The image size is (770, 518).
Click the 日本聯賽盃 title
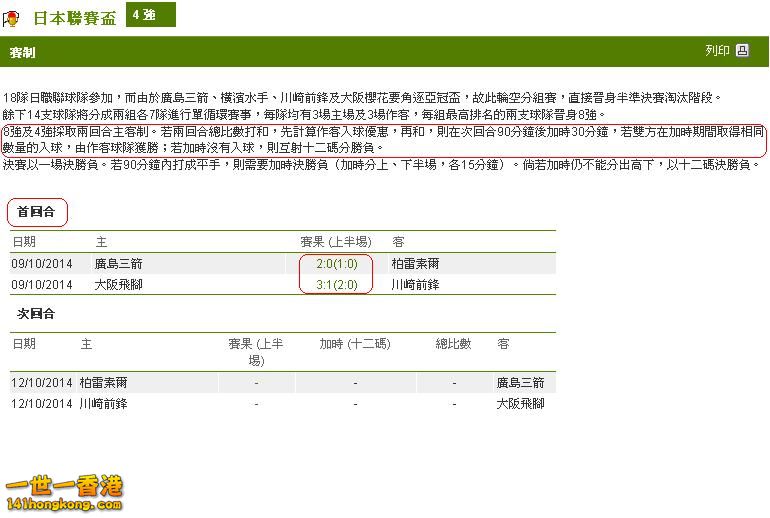pyautogui.click(x=75, y=18)
